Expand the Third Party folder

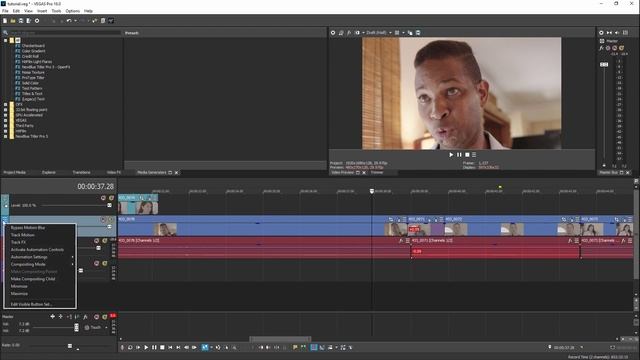pos(6,126)
